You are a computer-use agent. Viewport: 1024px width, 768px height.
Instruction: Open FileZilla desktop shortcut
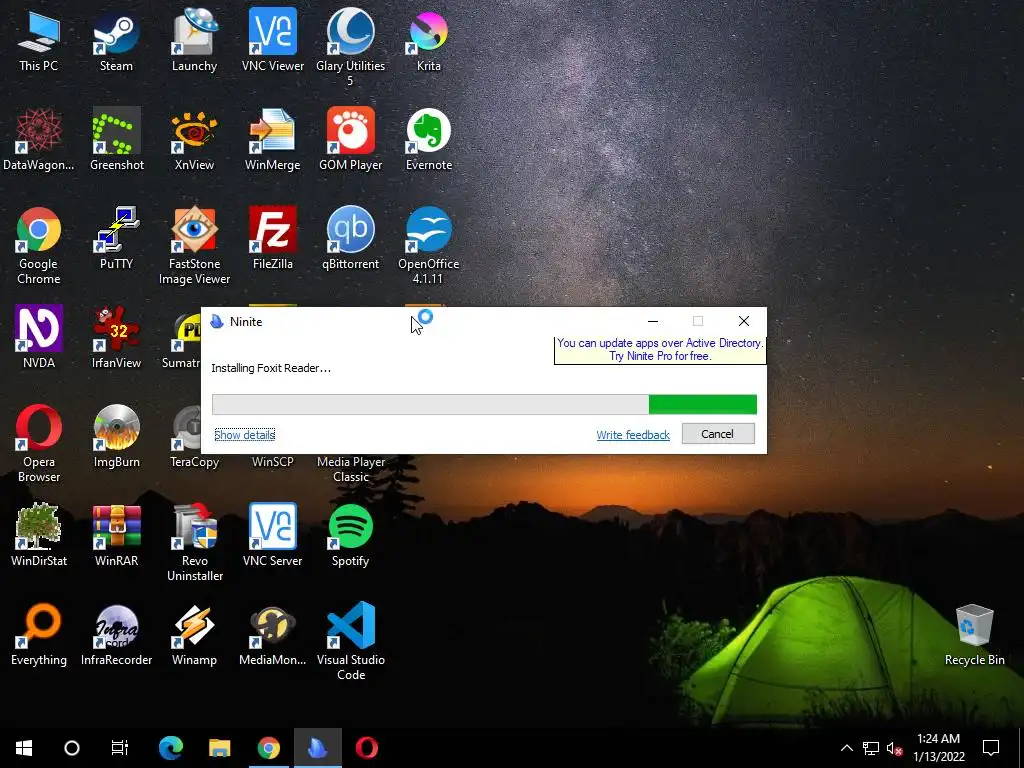272,238
